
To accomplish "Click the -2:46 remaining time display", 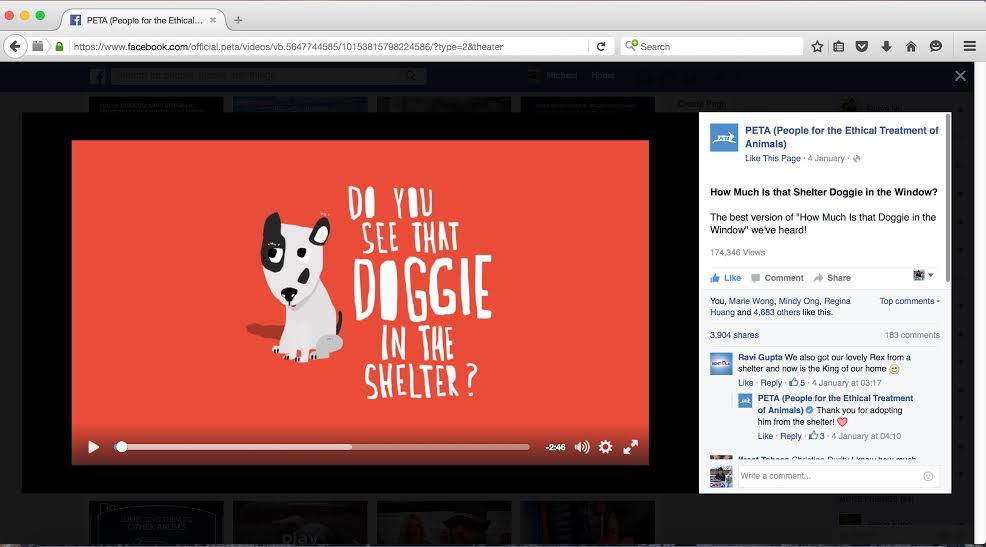I will (x=555, y=447).
